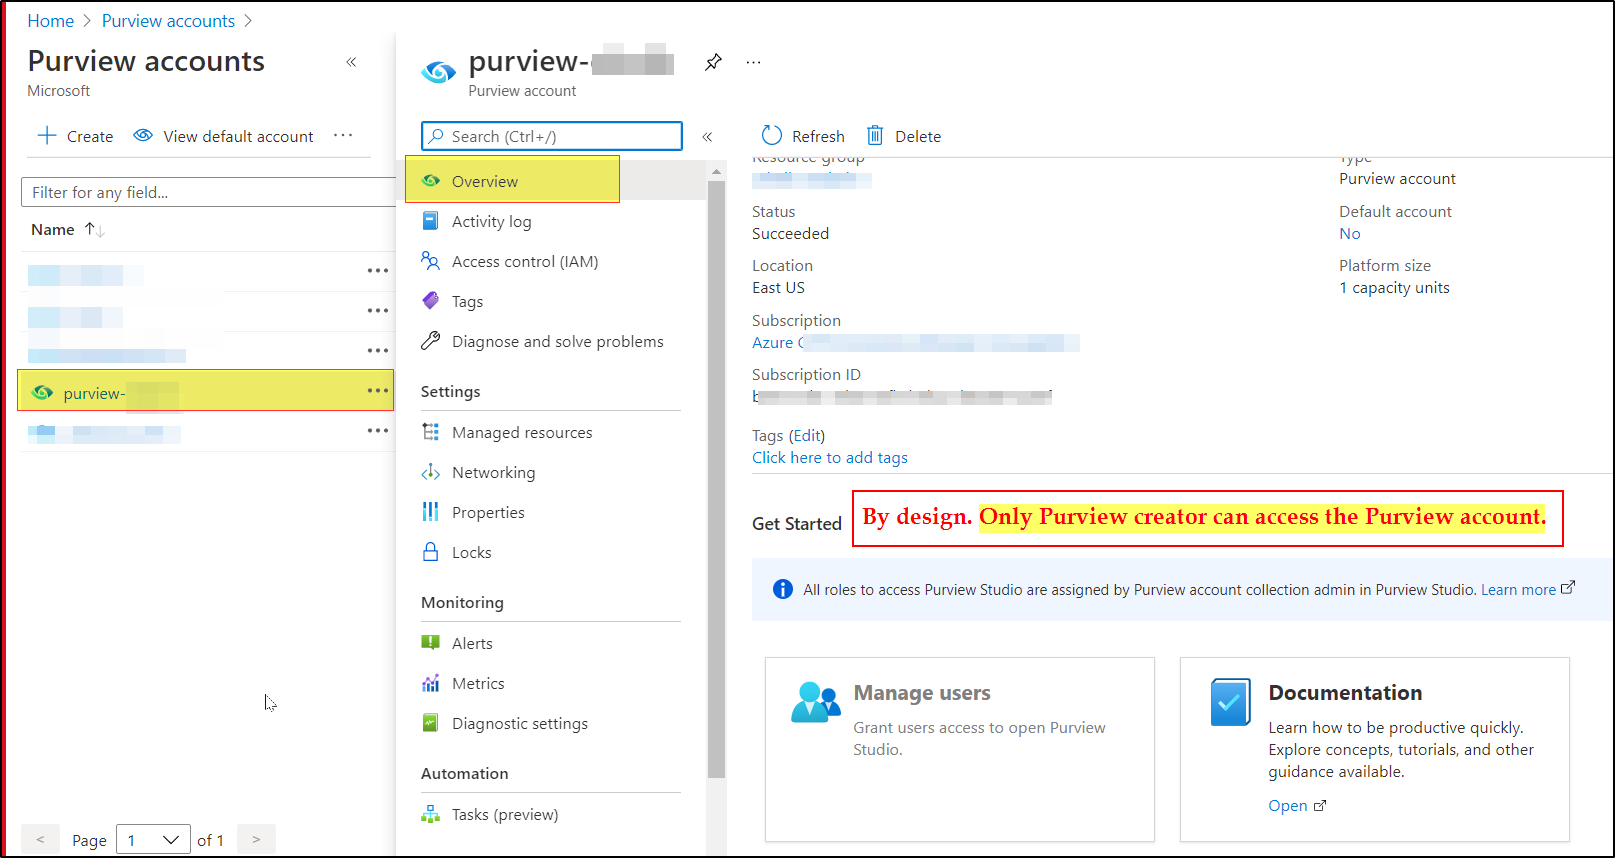Click the Activity log book icon
Screen dimensions: 1615x858
point(431,221)
